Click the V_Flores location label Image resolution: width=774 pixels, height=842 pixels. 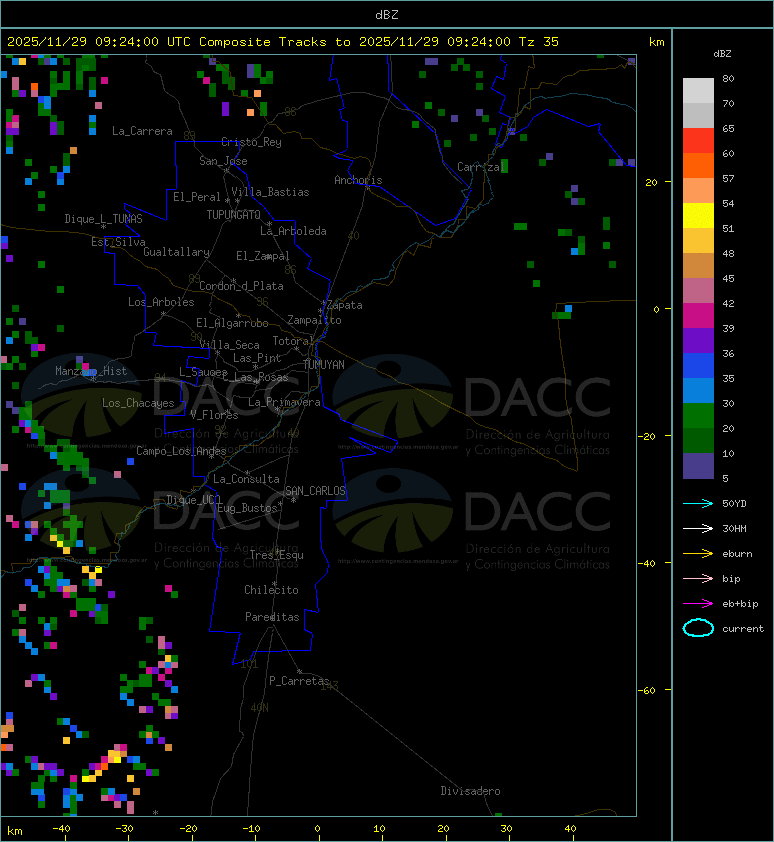214,415
